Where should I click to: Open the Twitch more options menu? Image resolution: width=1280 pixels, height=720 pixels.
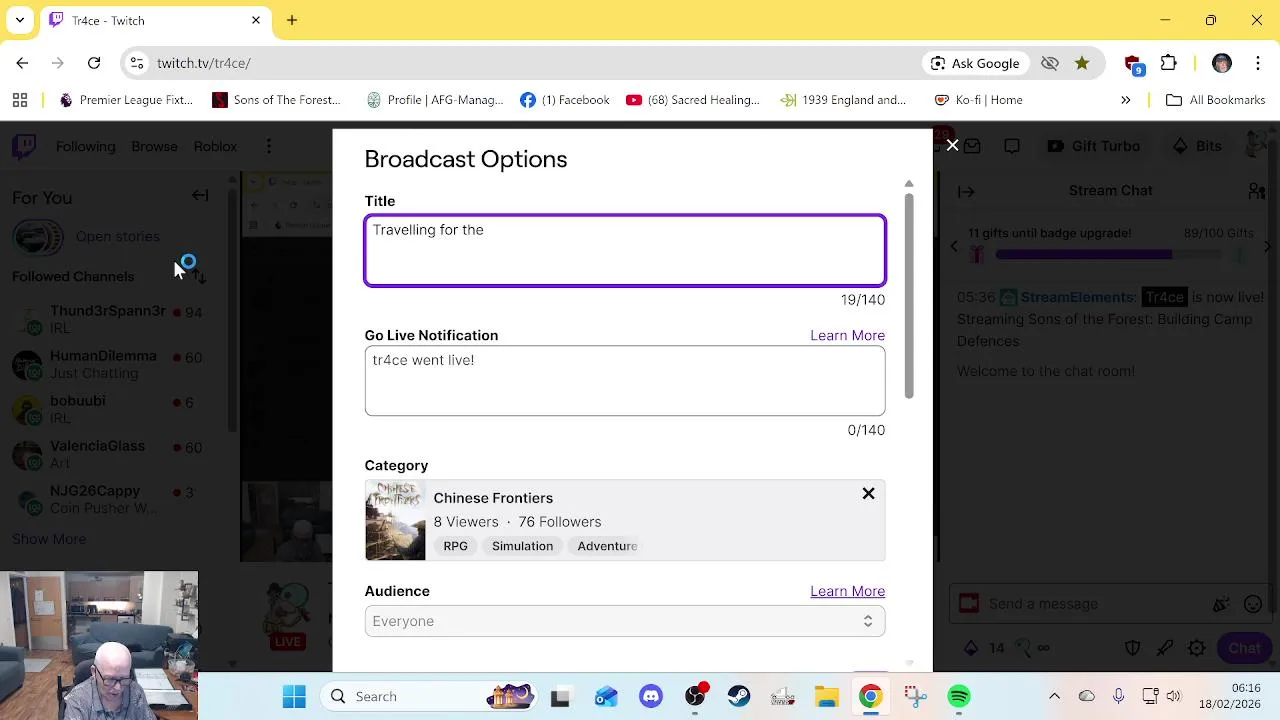point(268,146)
